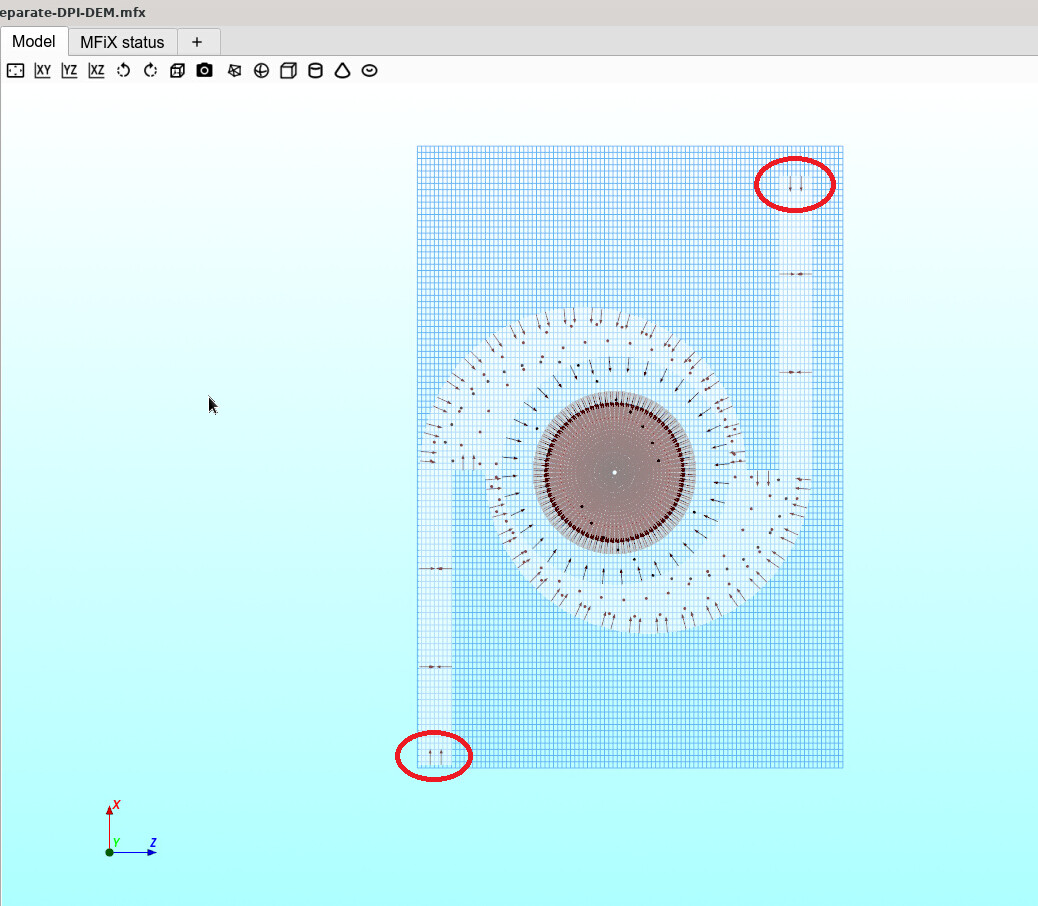This screenshot has width=1038, height=906.
Task: Rotate the view counter-clockwise
Action: click(123, 71)
